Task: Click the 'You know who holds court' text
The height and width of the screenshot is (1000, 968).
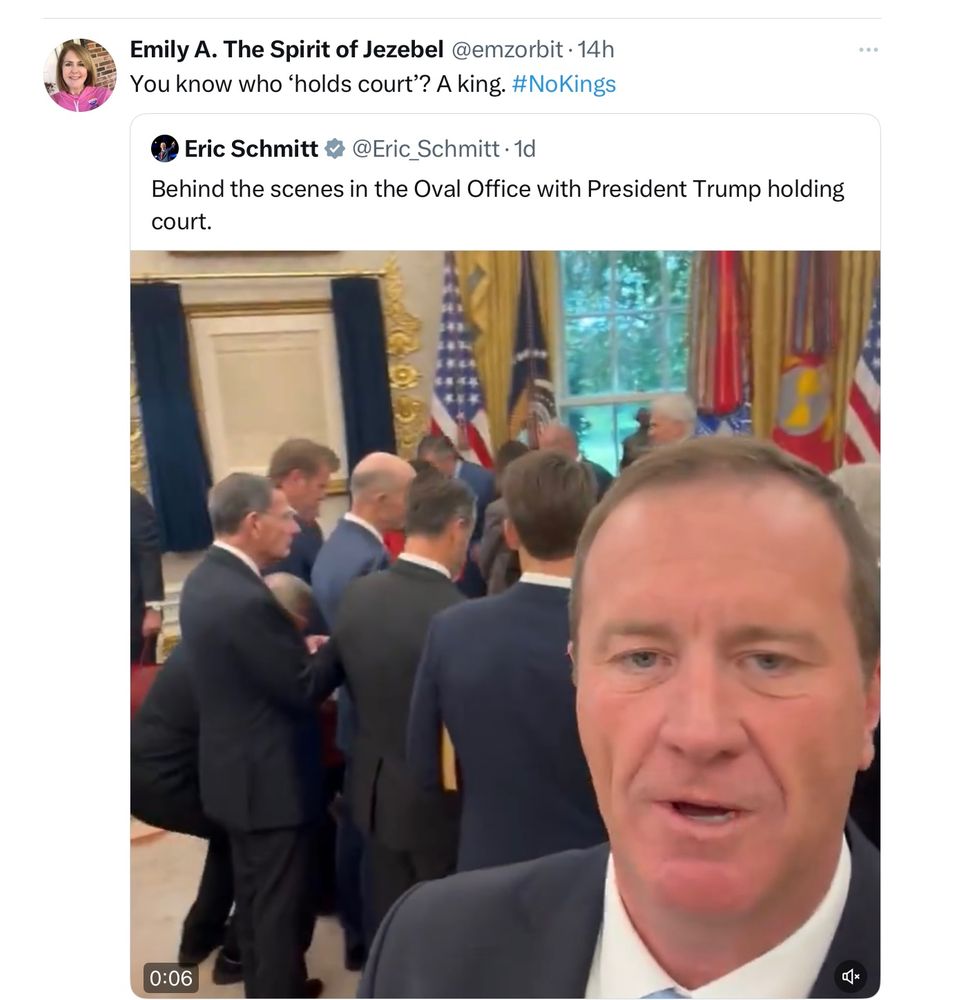Action: click(318, 84)
